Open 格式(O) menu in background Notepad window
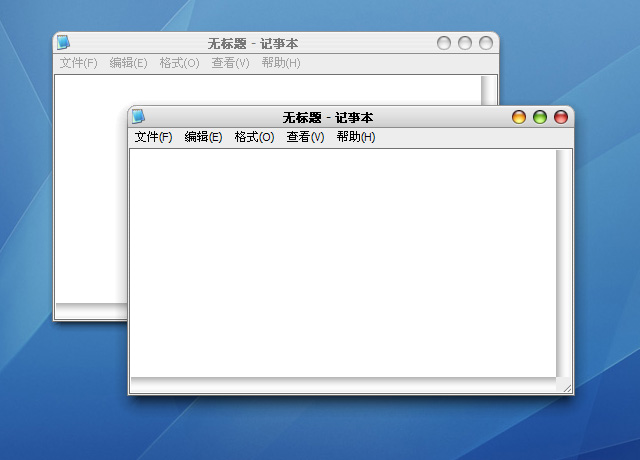 coord(180,63)
